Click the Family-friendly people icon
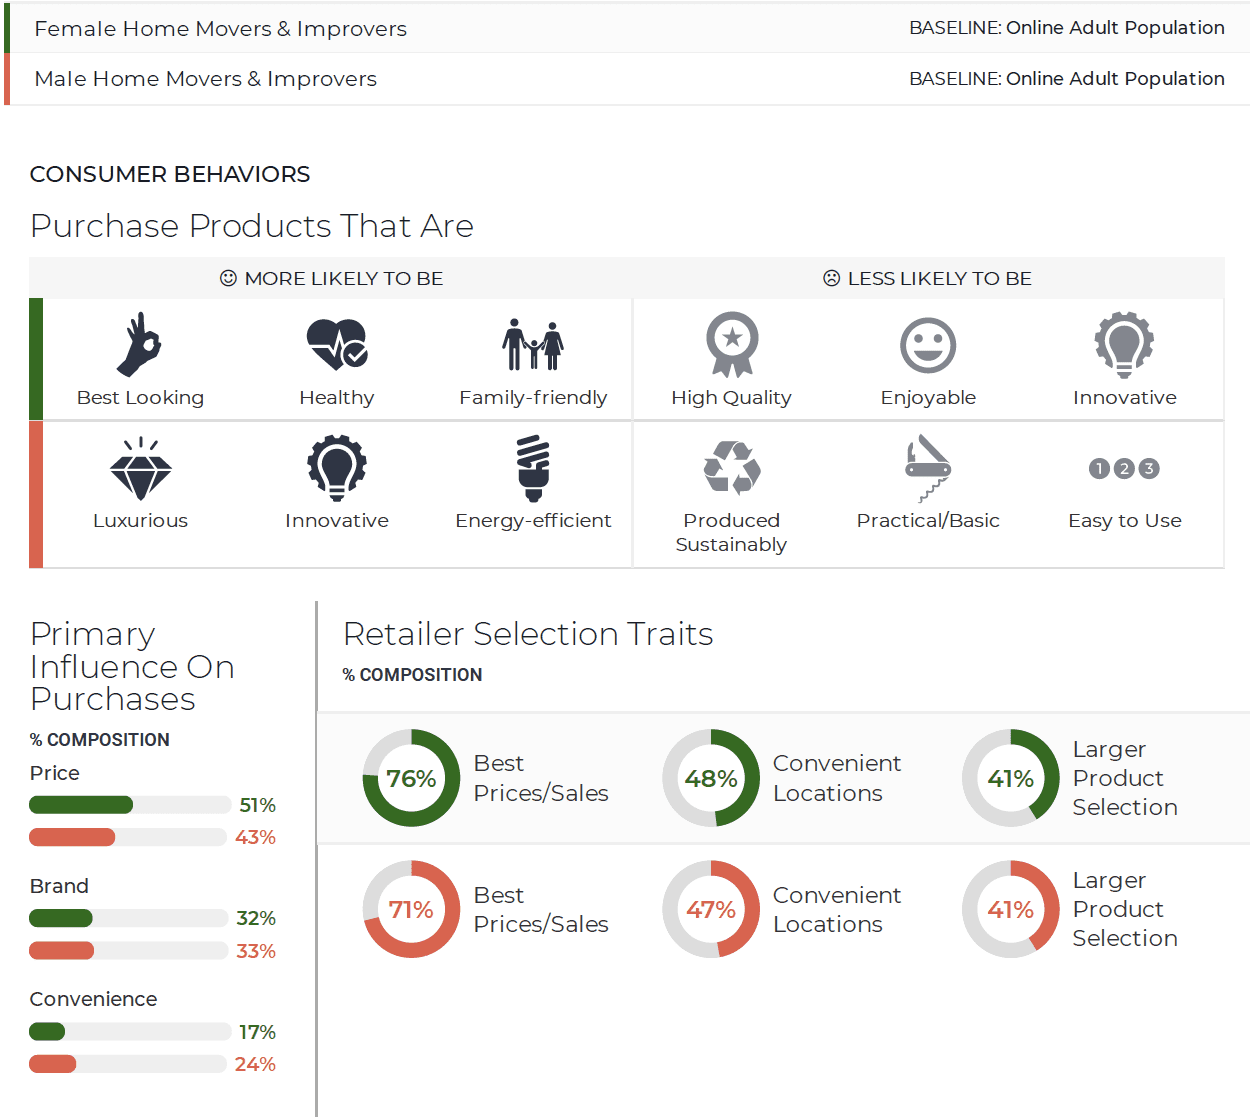Image resolution: width=1250 pixels, height=1120 pixels. point(533,344)
